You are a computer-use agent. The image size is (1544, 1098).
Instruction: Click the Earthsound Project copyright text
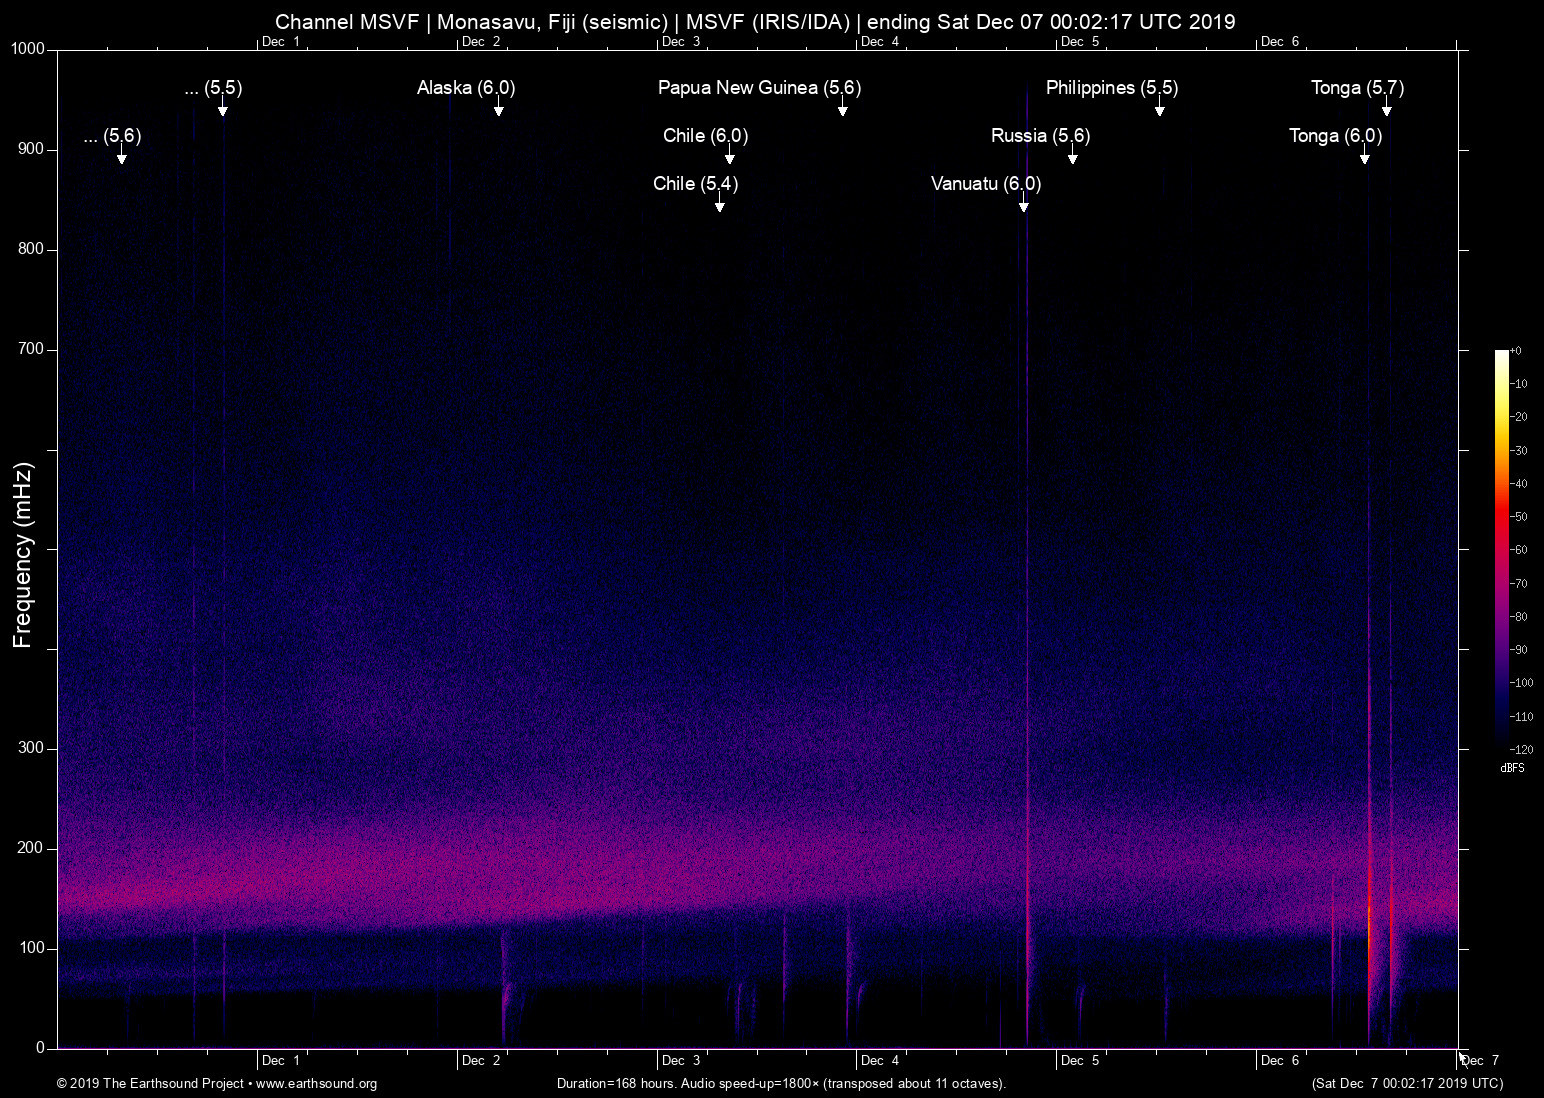pos(150,1084)
